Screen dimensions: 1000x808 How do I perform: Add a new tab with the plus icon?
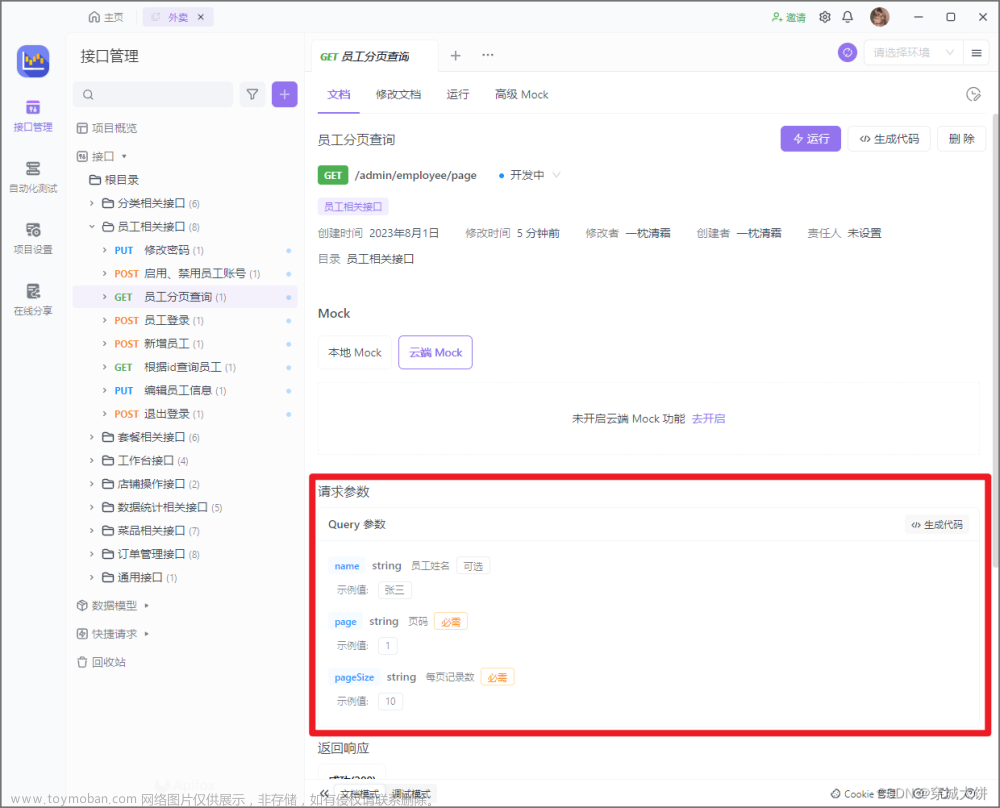(x=455, y=55)
